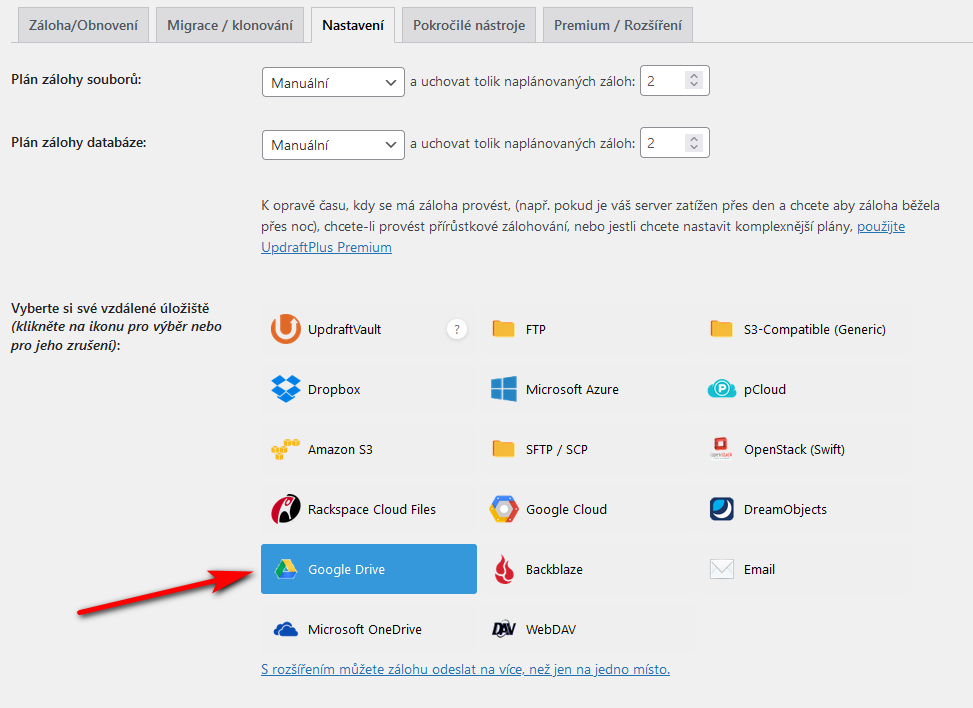973x708 pixels.
Task: Click the "pCloud" label text
Action: [765, 389]
